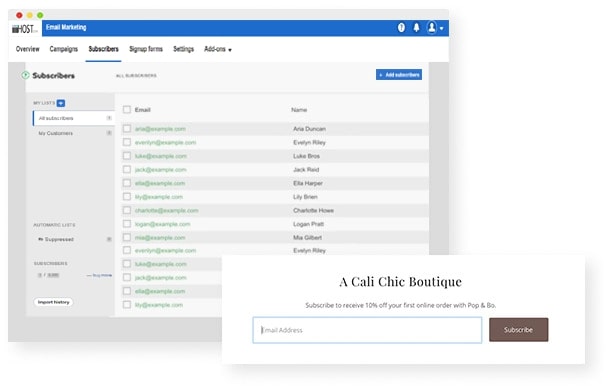Open the Suppressed automatic list
Image resolution: width=610 pixels, height=390 pixels.
coord(73,239)
